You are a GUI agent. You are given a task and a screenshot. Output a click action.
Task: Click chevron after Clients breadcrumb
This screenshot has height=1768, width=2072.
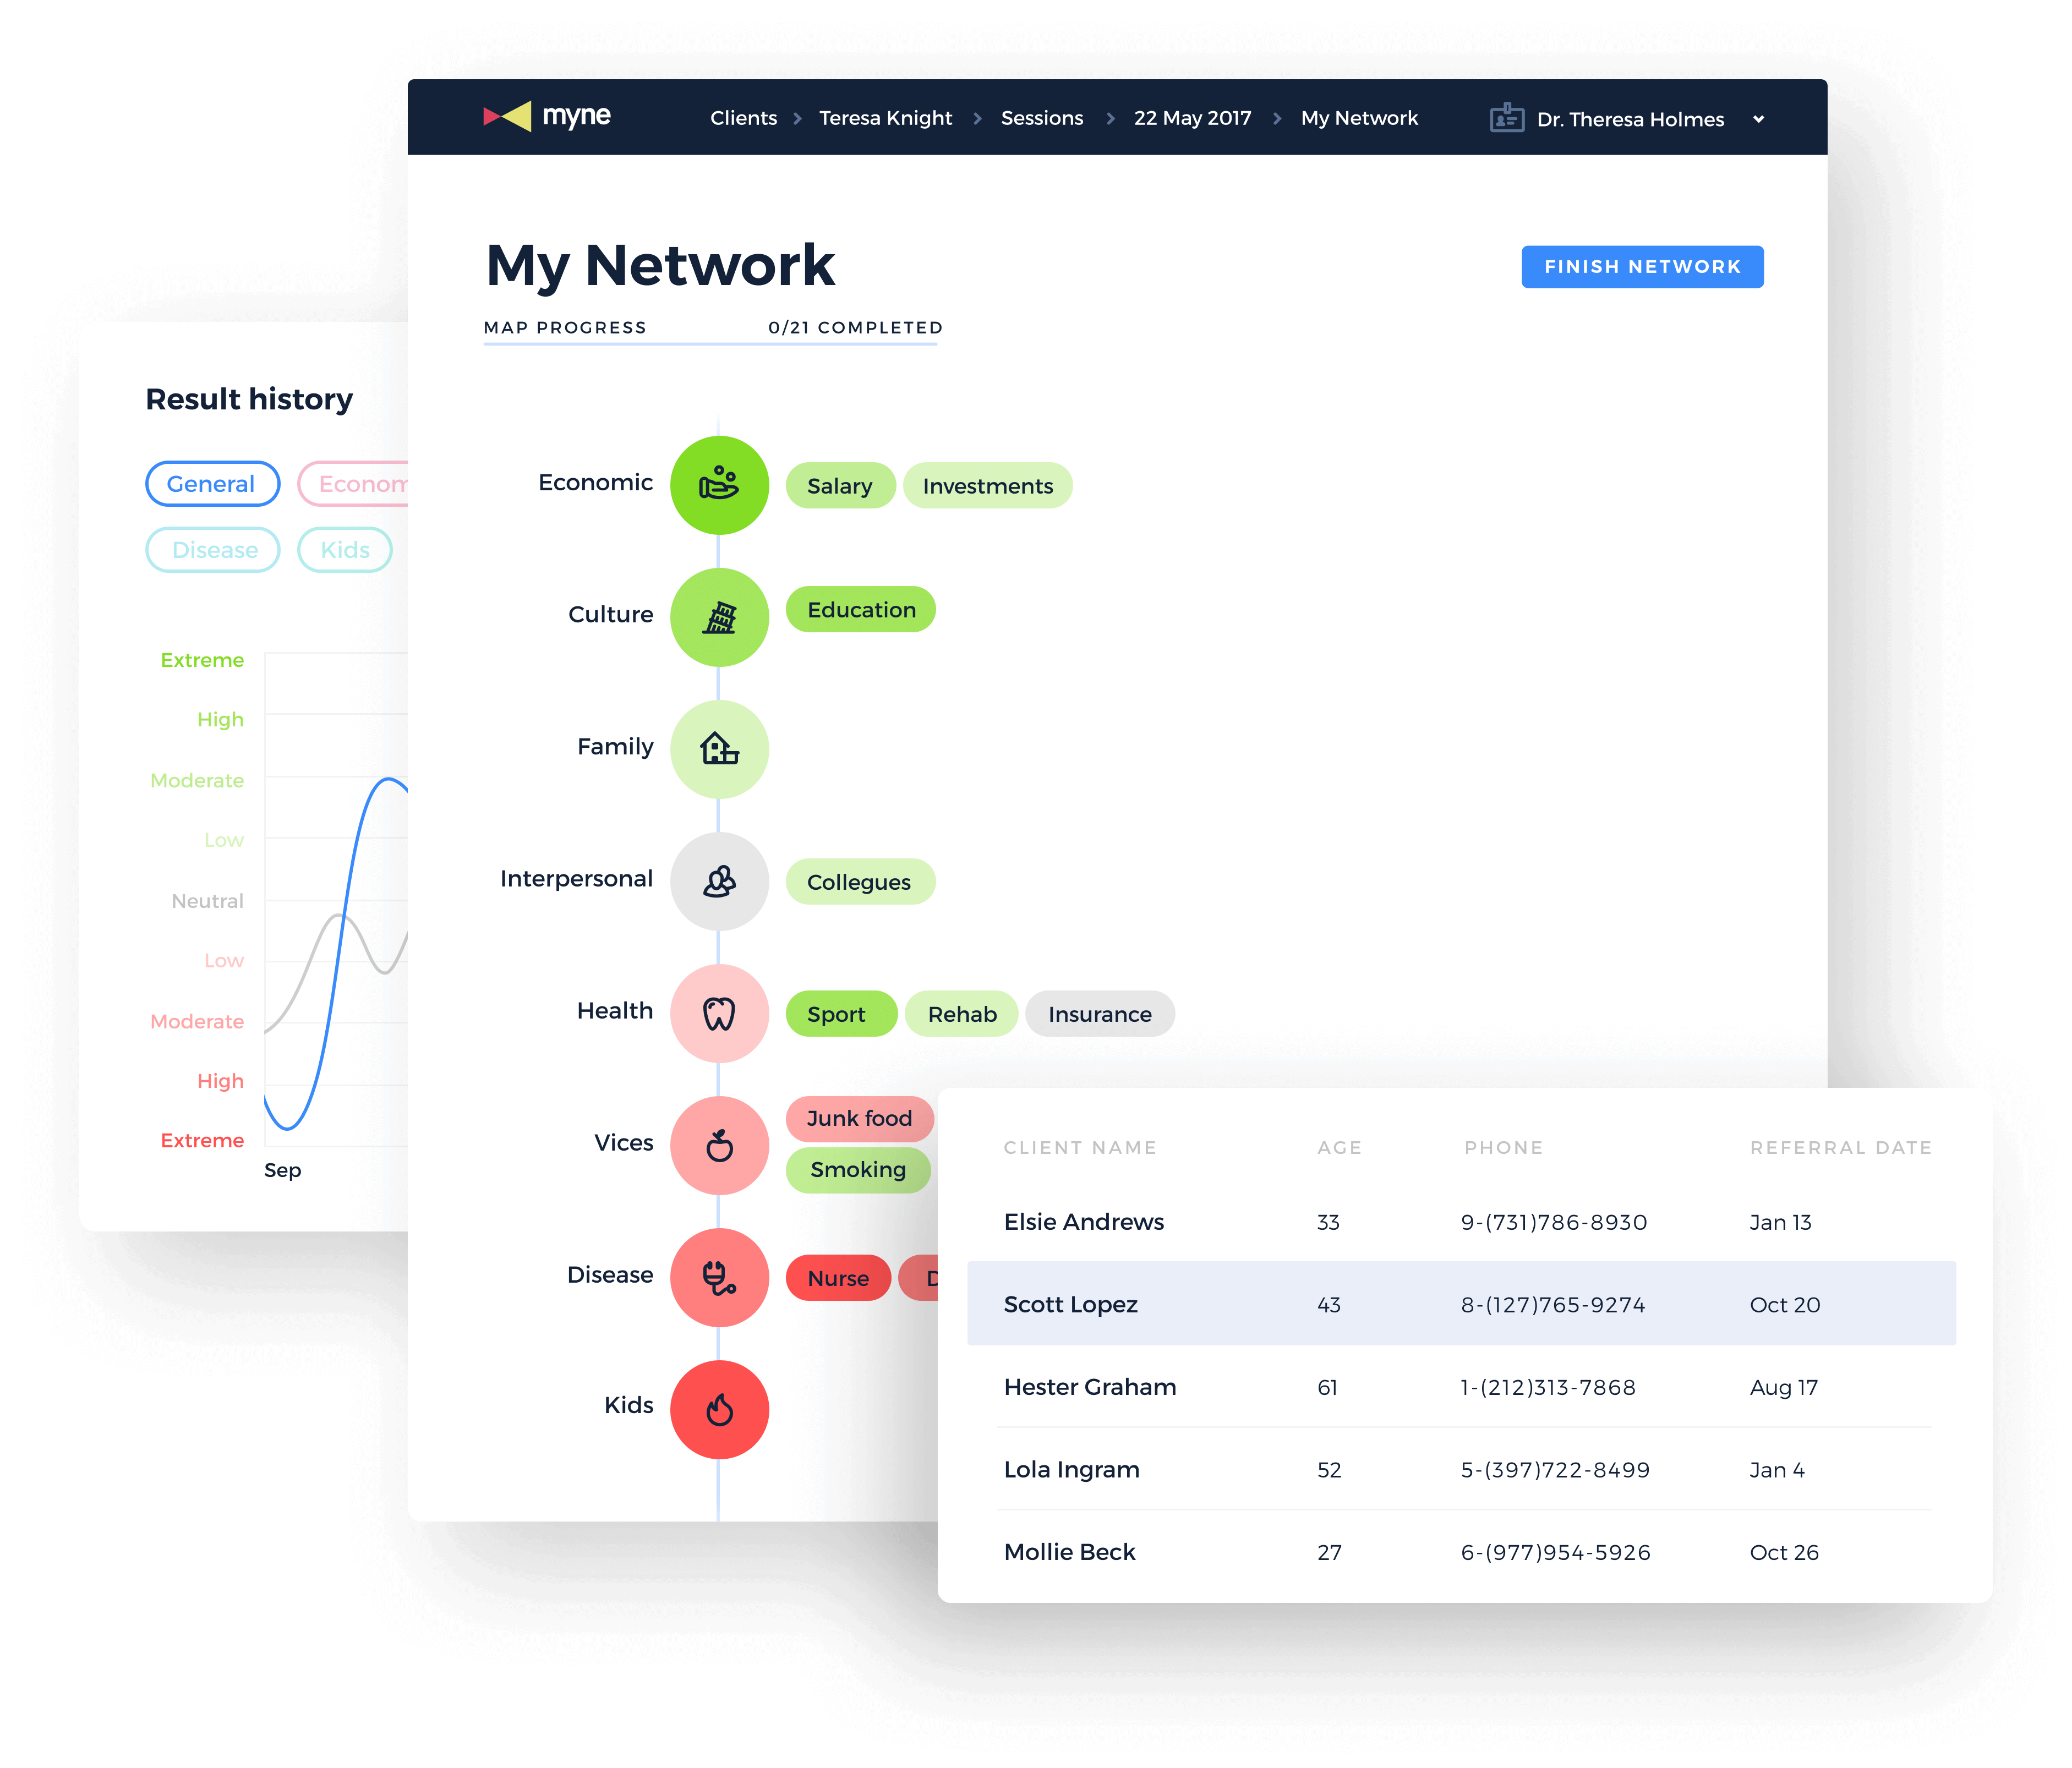797,118
